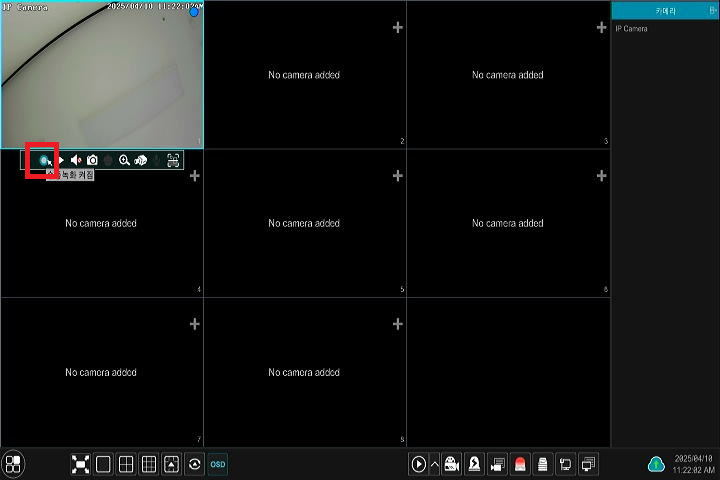Select the single-window layout
The width and height of the screenshot is (720, 480).
coord(103,464)
